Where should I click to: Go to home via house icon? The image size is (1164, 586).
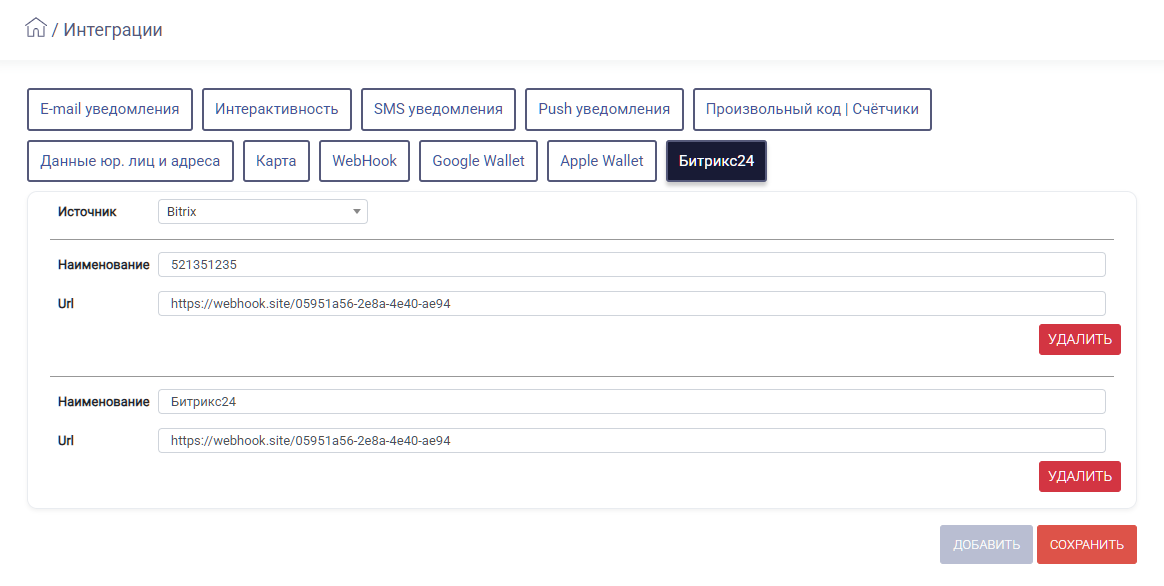click(35, 28)
